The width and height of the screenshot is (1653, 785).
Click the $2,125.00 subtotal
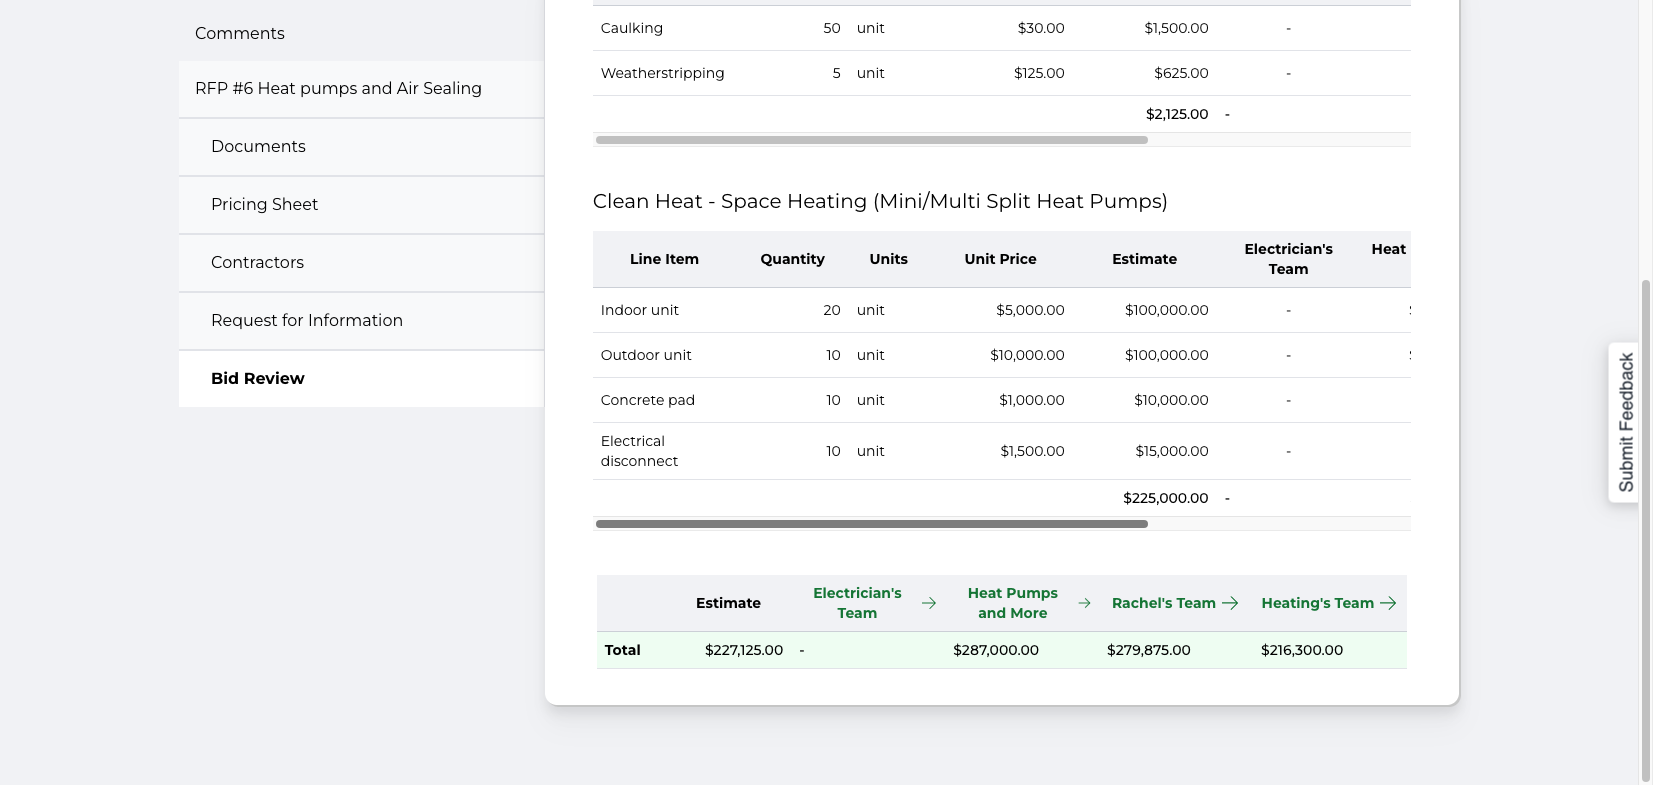1177,114
